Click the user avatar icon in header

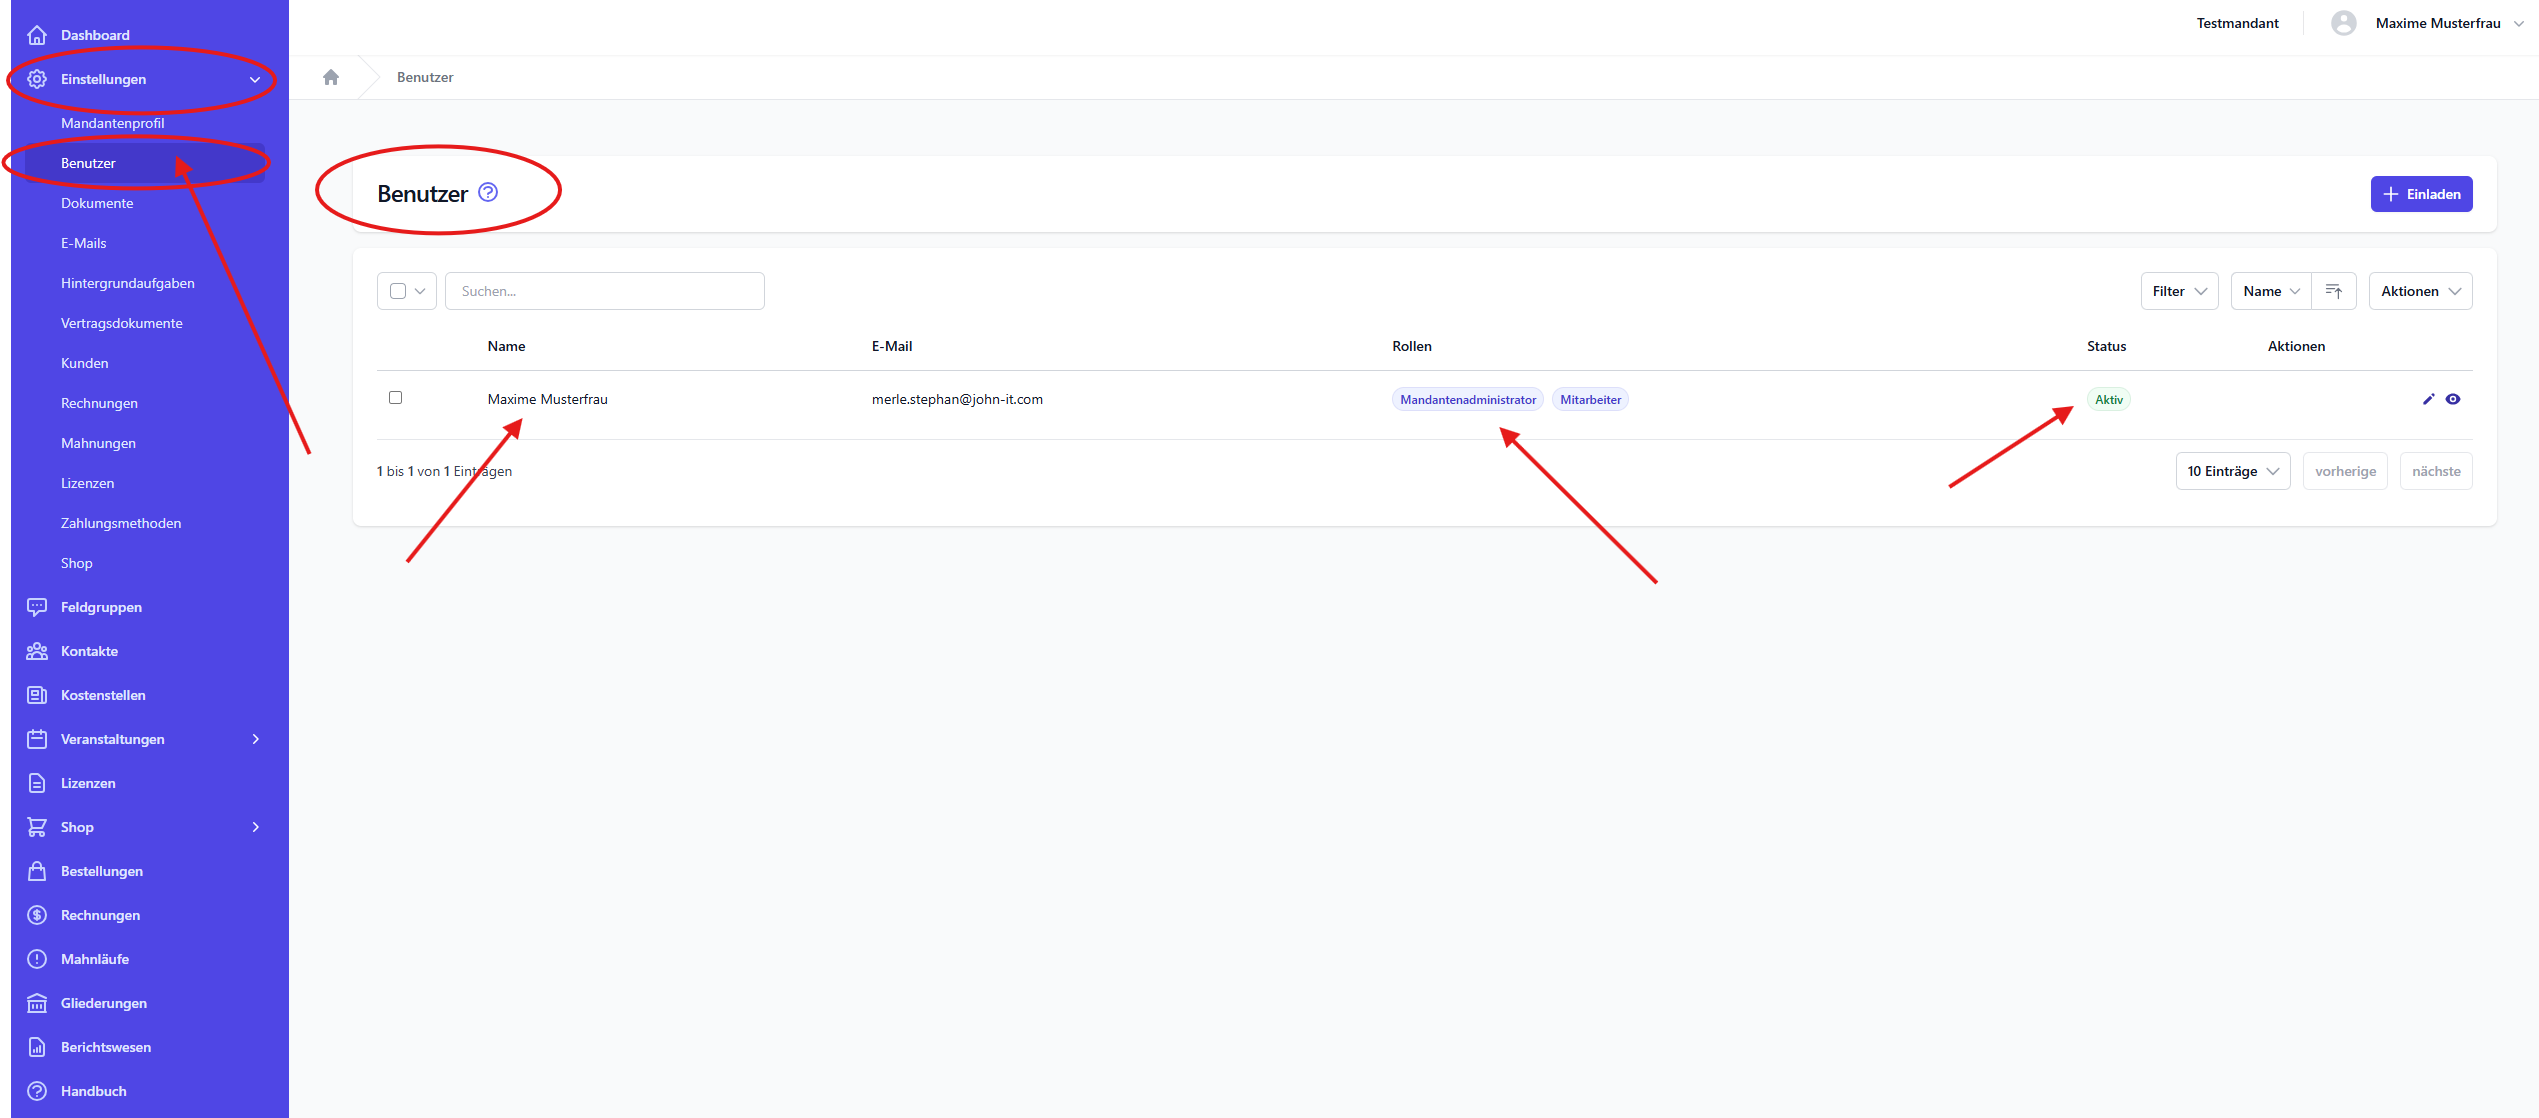pos(2343,23)
